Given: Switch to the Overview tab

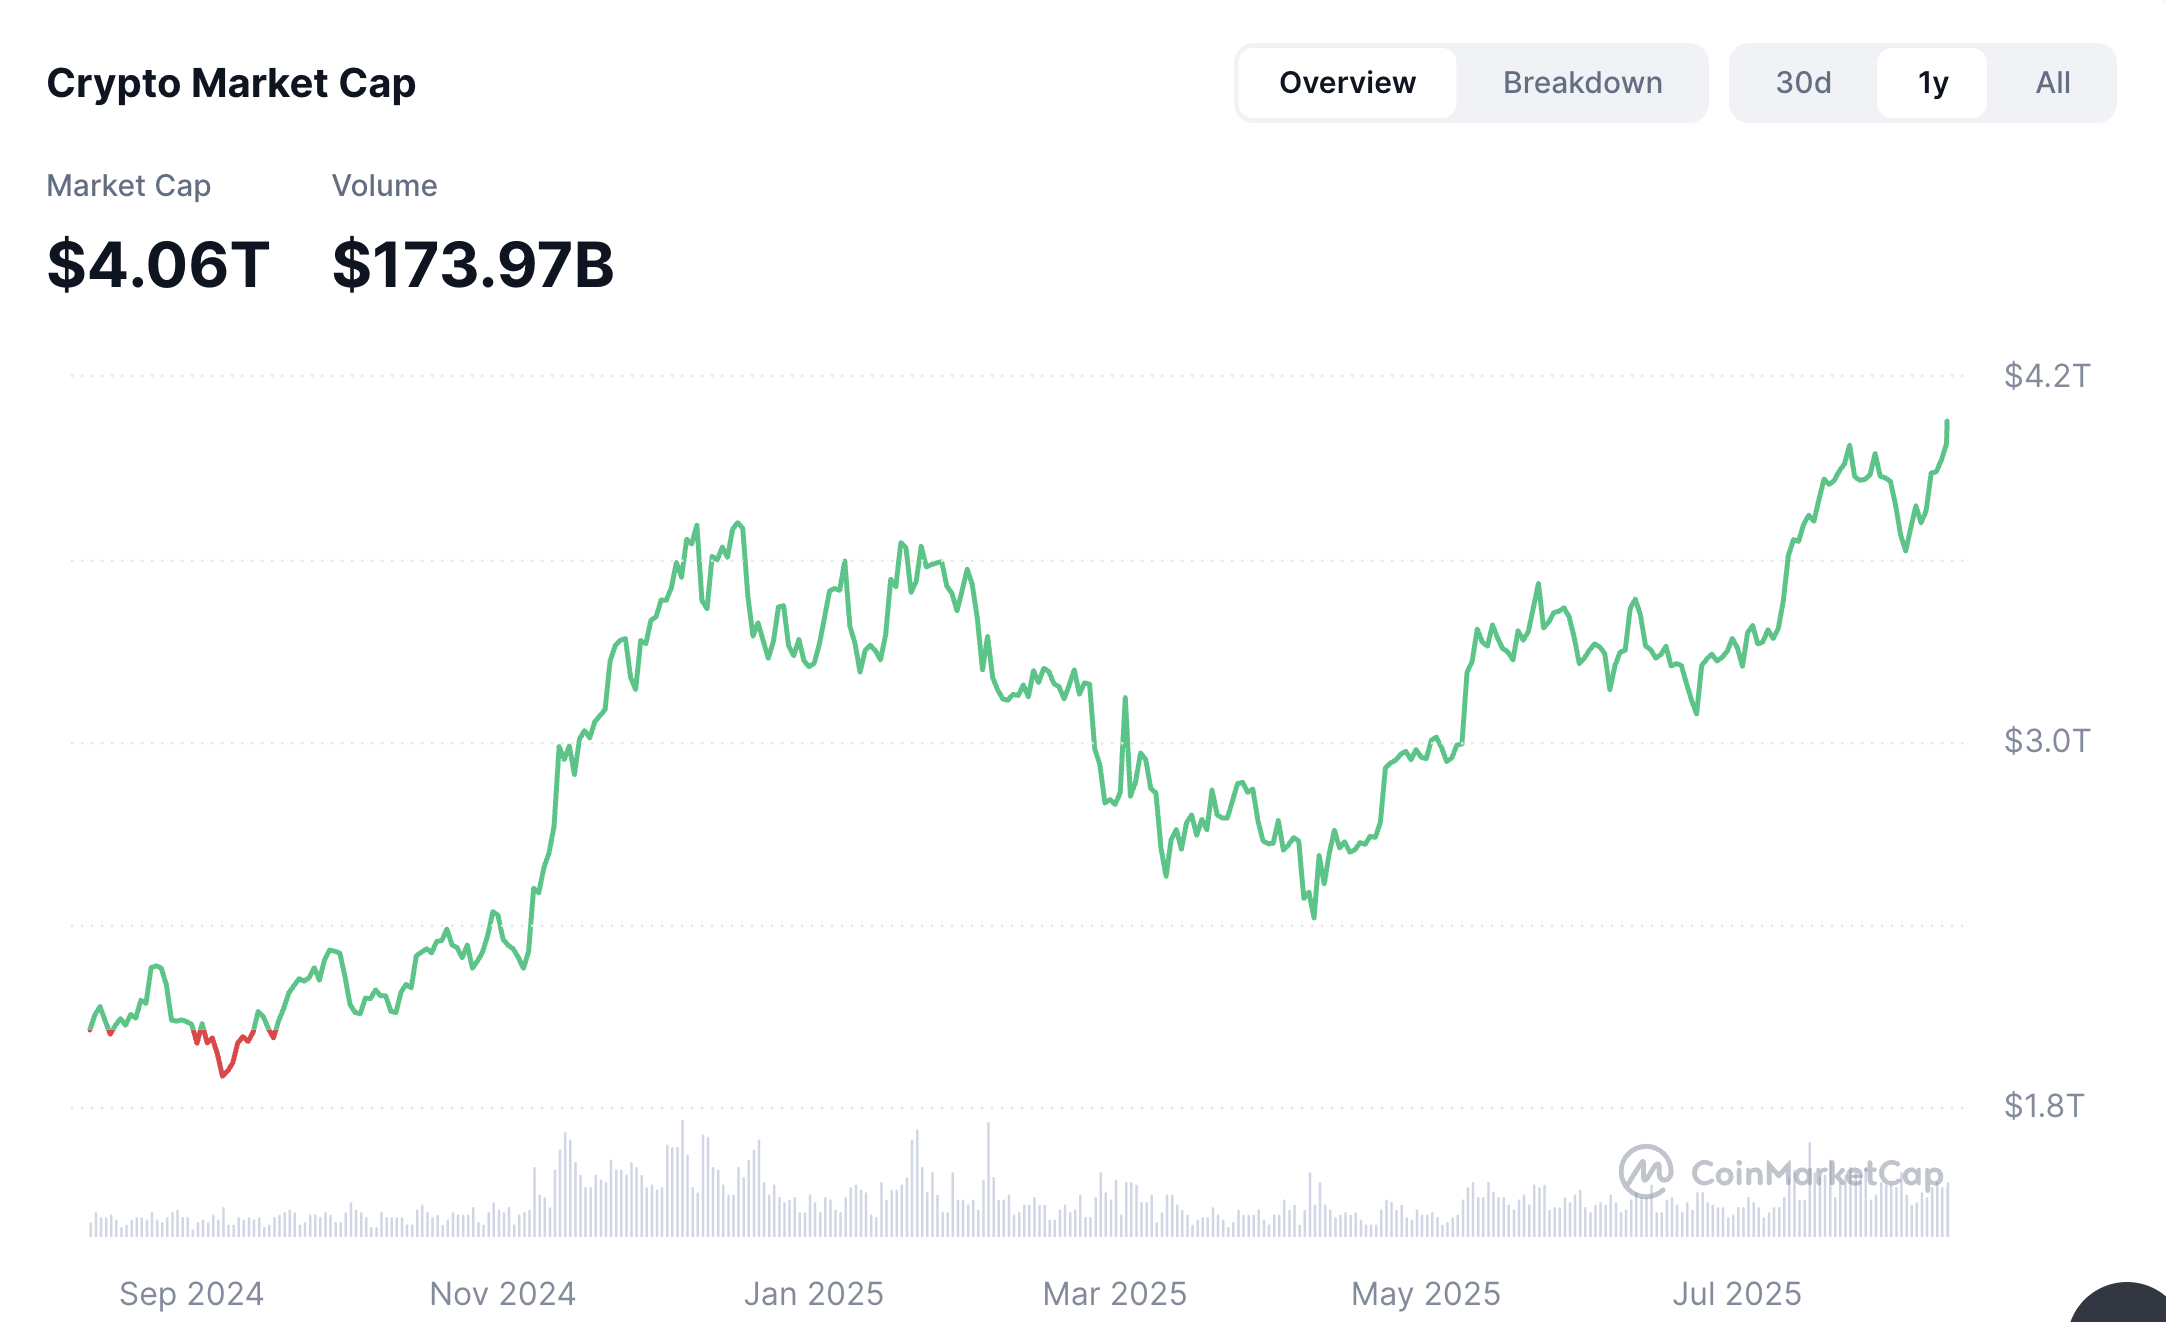Looking at the screenshot, I should pyautogui.click(x=1347, y=83).
